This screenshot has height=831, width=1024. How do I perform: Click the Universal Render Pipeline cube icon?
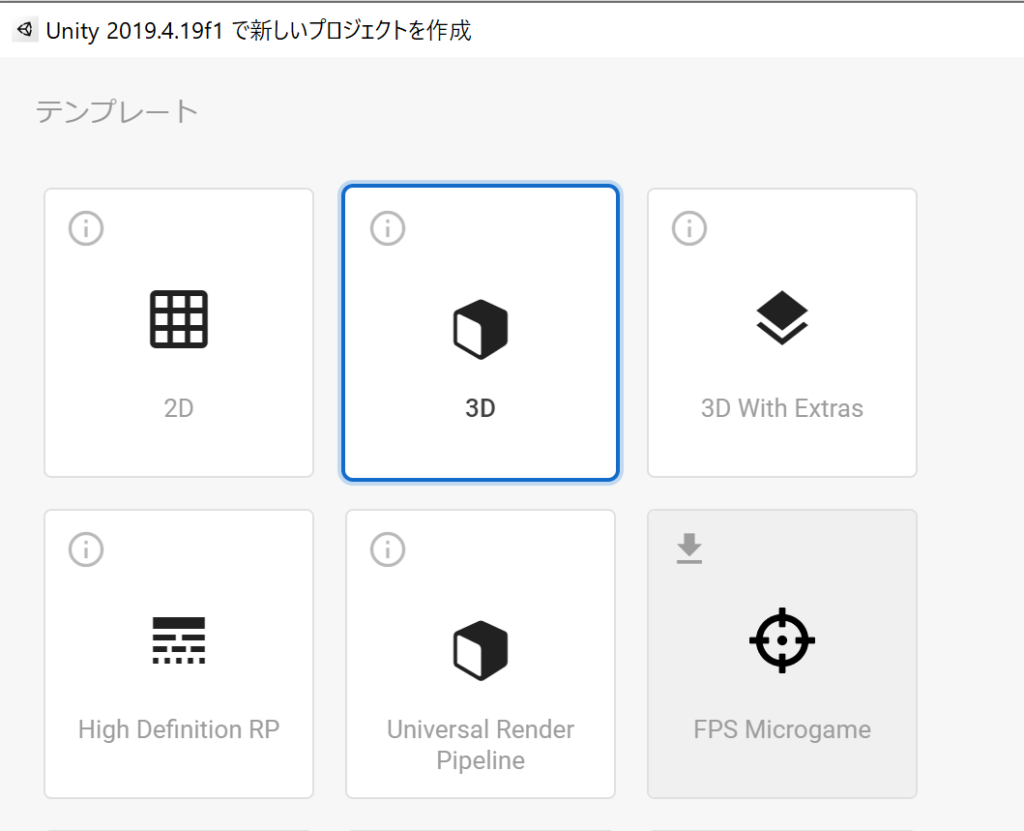[480, 649]
